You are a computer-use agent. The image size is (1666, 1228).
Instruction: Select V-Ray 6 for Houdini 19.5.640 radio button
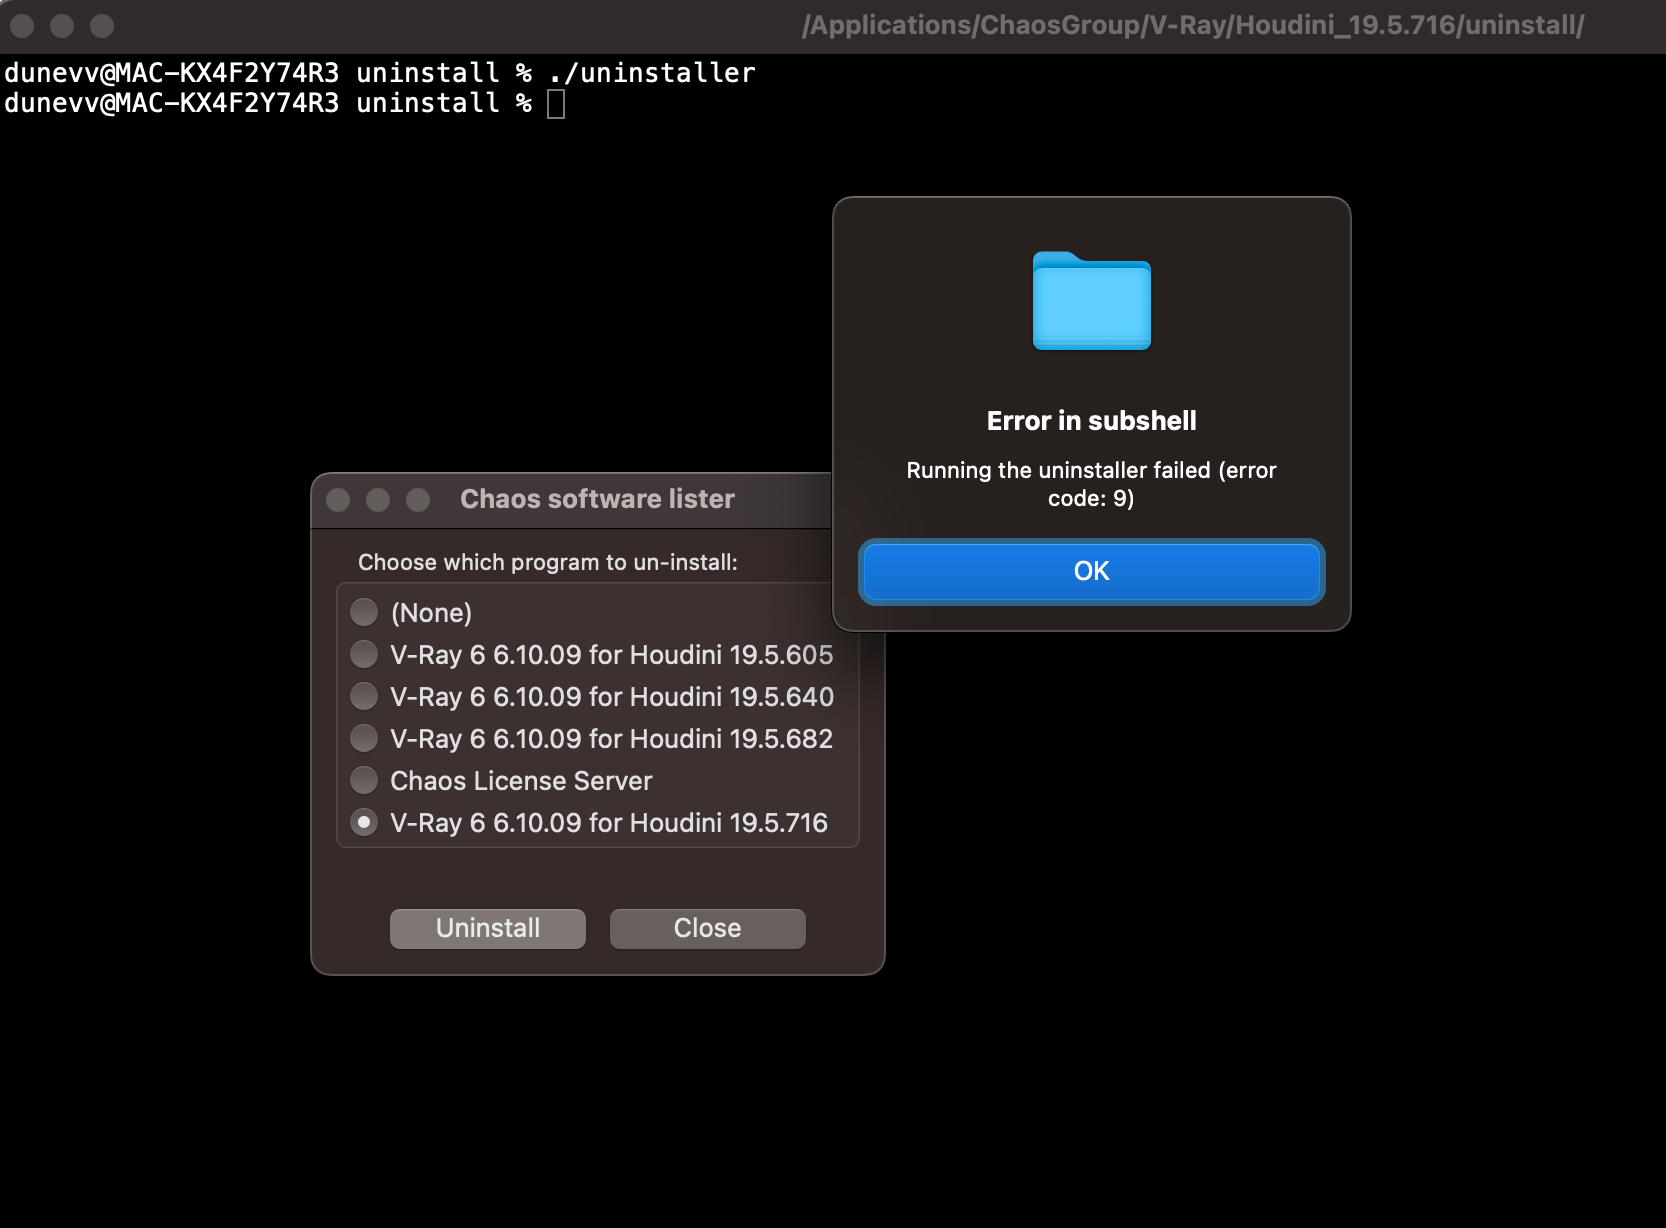[x=364, y=696]
